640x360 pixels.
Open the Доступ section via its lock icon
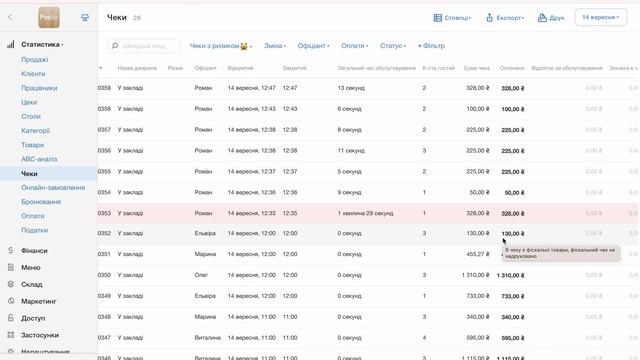tap(11, 318)
